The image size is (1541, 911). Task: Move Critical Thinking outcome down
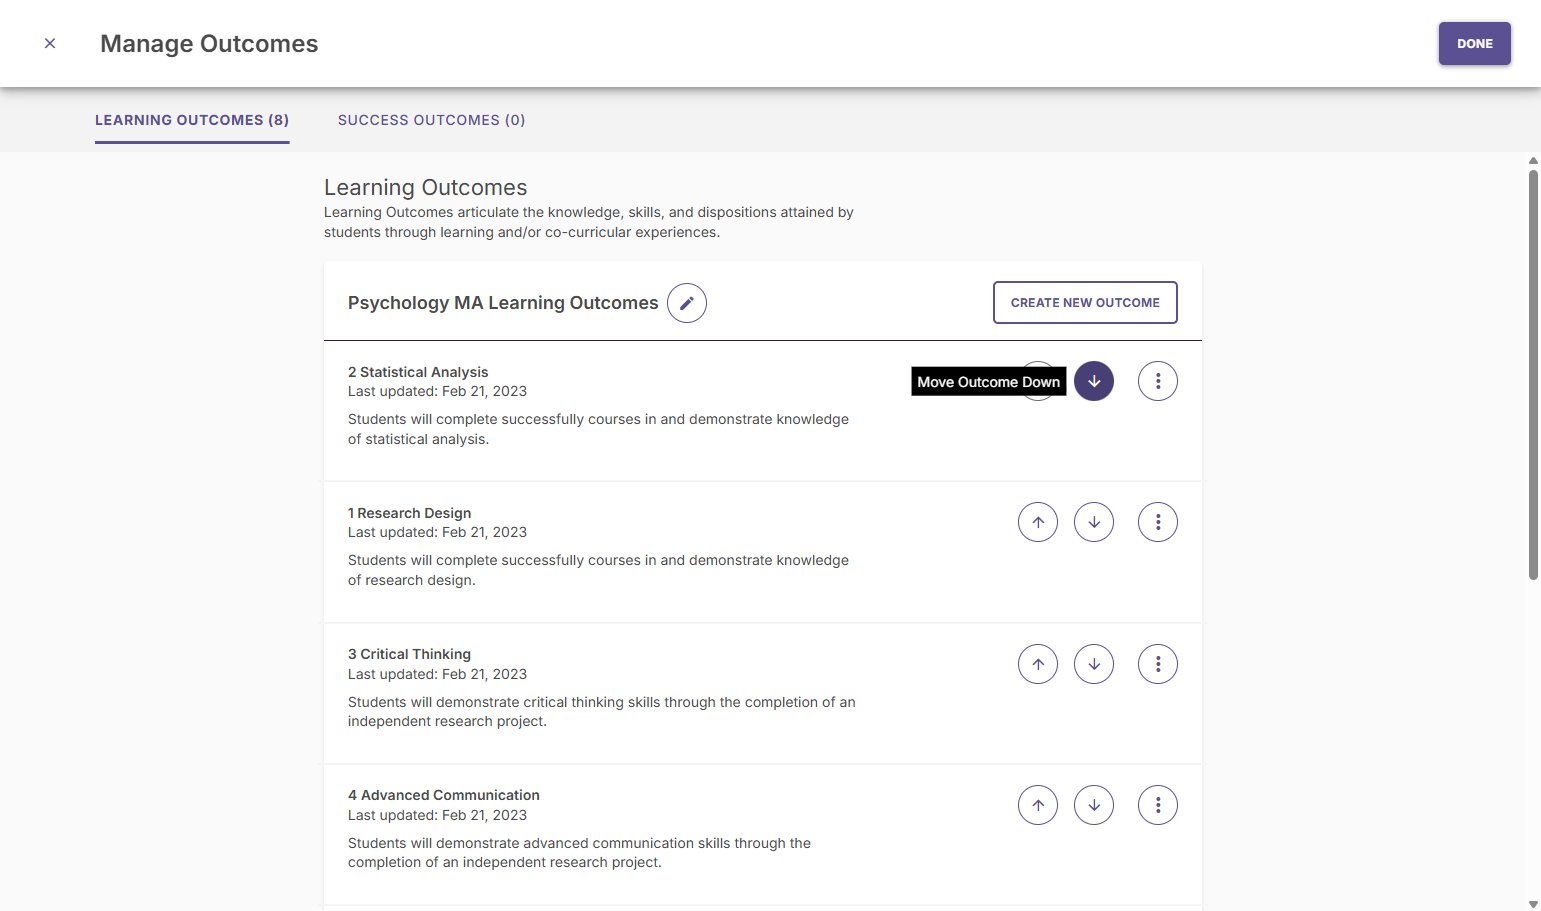[x=1094, y=664]
